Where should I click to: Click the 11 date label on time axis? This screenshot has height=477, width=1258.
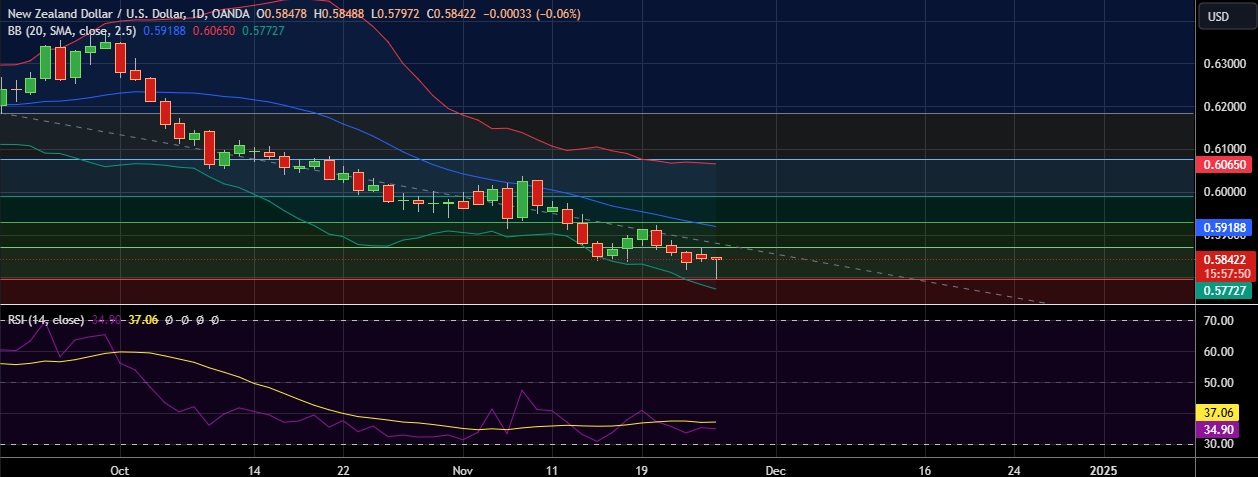click(551, 468)
